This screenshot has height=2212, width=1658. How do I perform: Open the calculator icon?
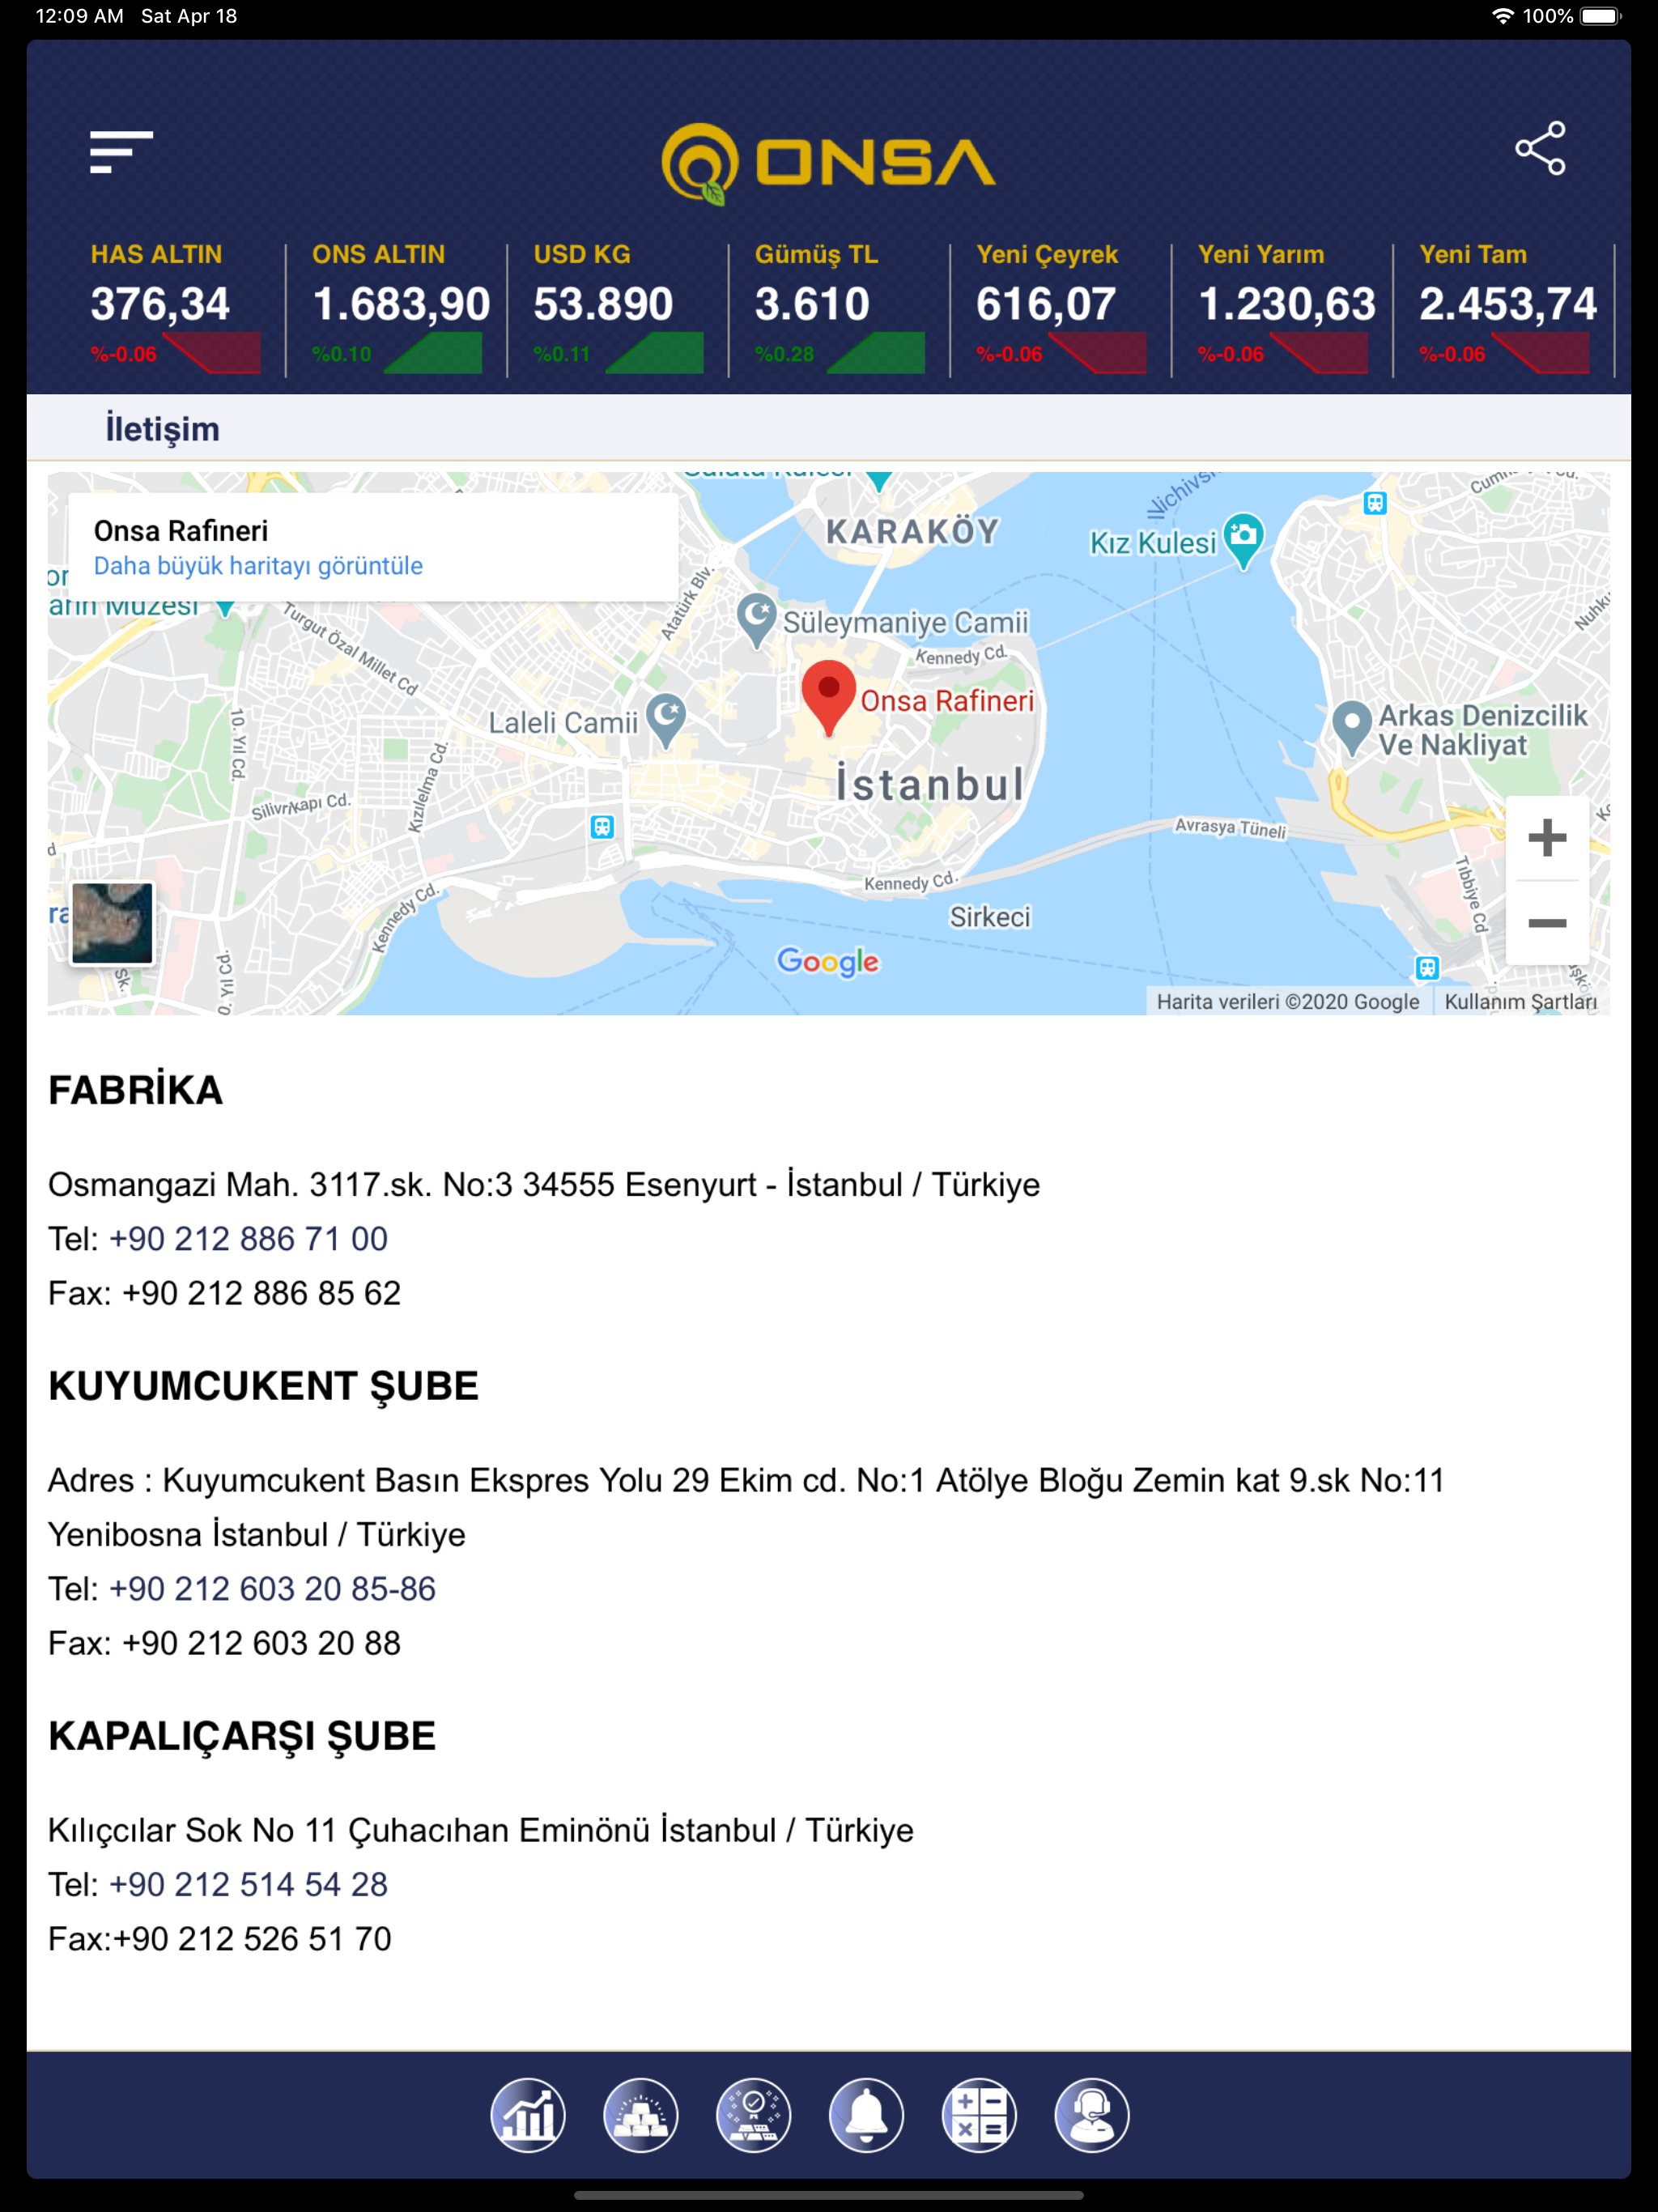click(979, 2115)
